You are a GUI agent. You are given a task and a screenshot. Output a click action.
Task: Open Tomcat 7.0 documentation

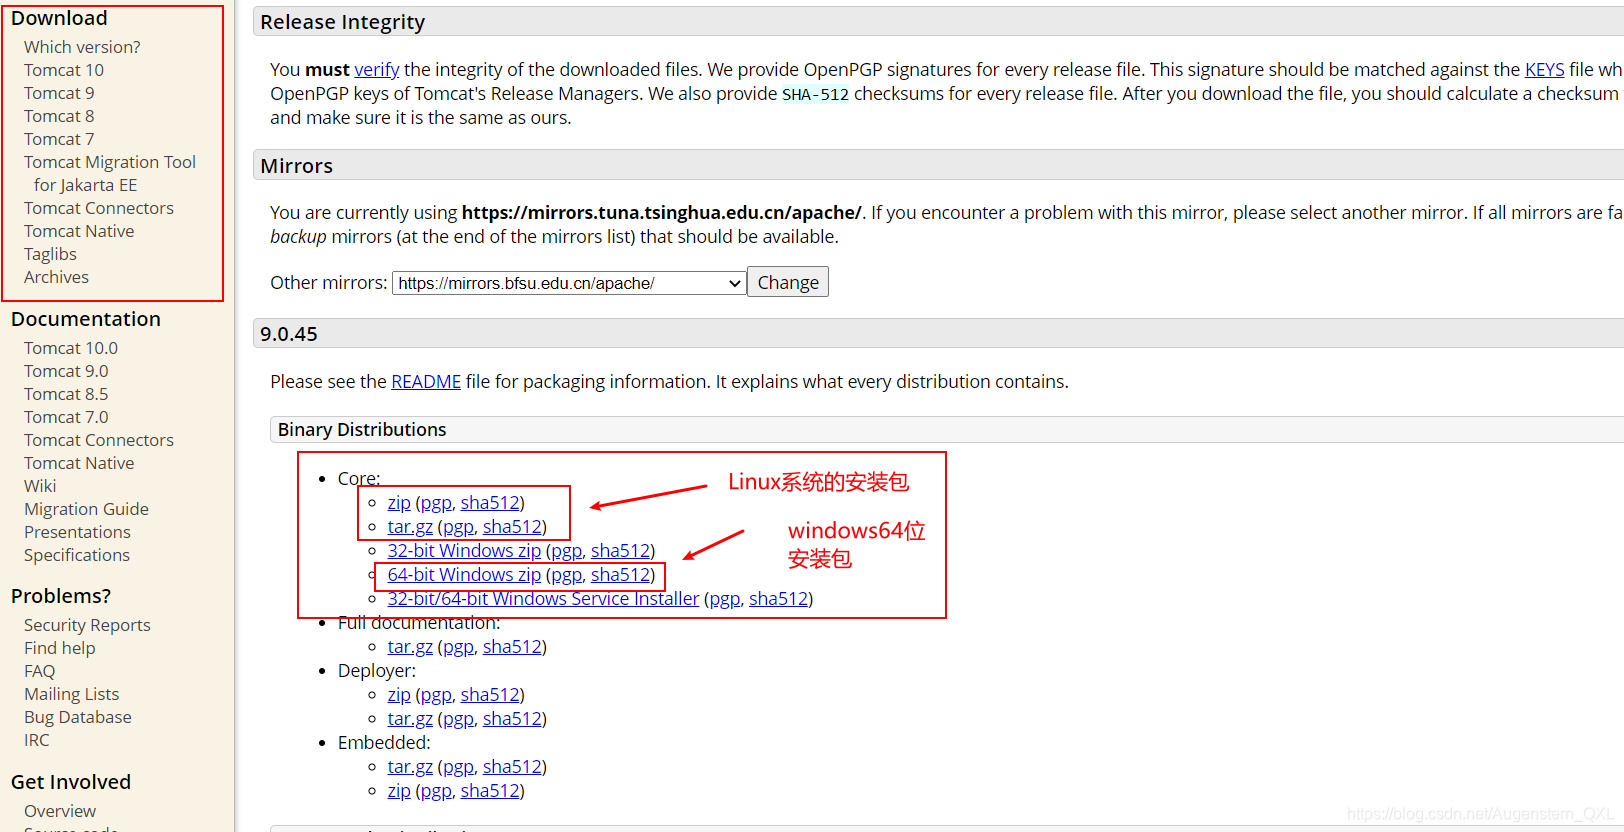(66, 417)
